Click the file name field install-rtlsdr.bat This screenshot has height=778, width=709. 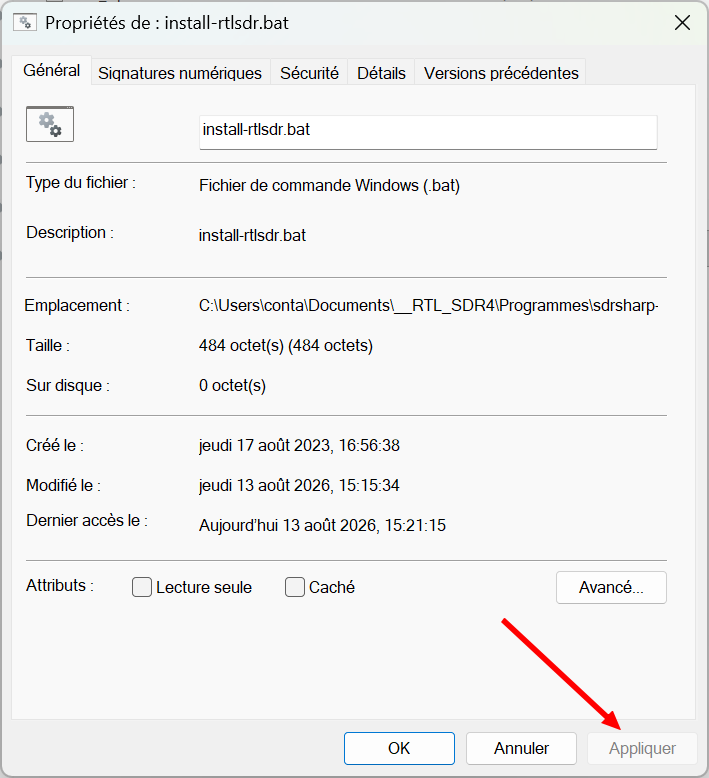(428, 132)
